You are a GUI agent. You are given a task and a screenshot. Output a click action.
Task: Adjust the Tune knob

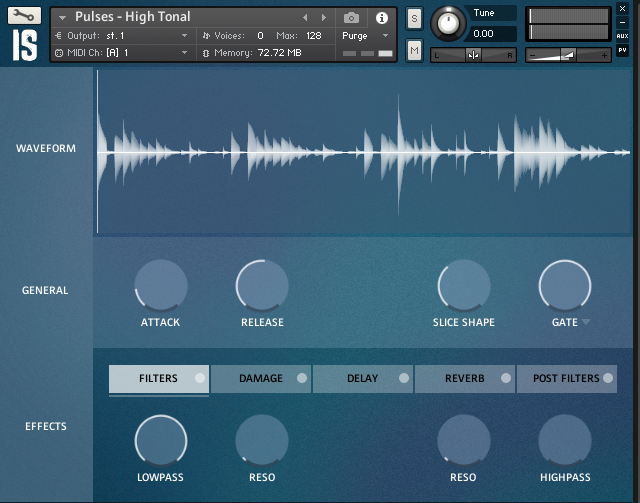[448, 23]
